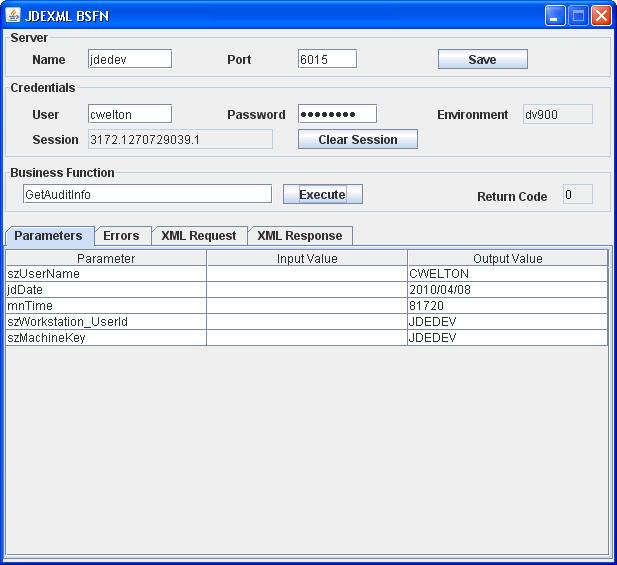Screen dimensions: 617x565
Task: Execute the business function
Action: coord(322,195)
